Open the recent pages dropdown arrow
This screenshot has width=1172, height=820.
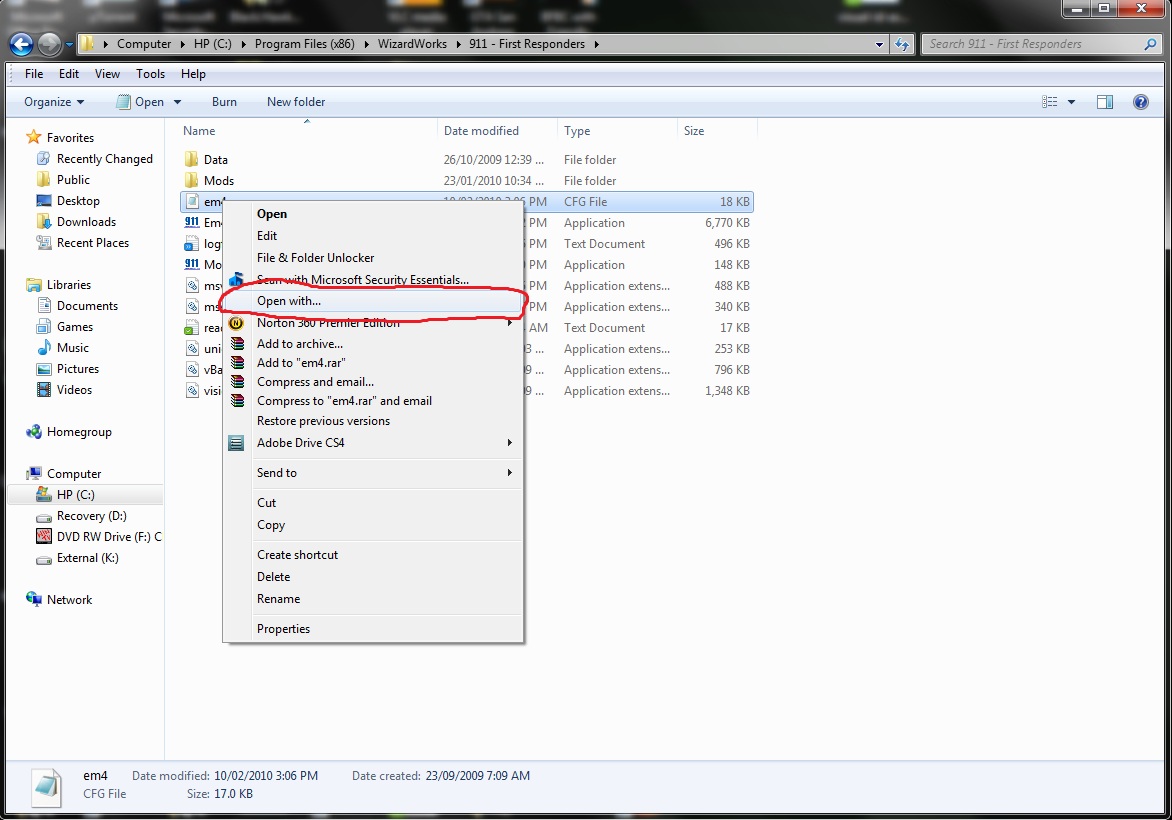click(x=69, y=44)
